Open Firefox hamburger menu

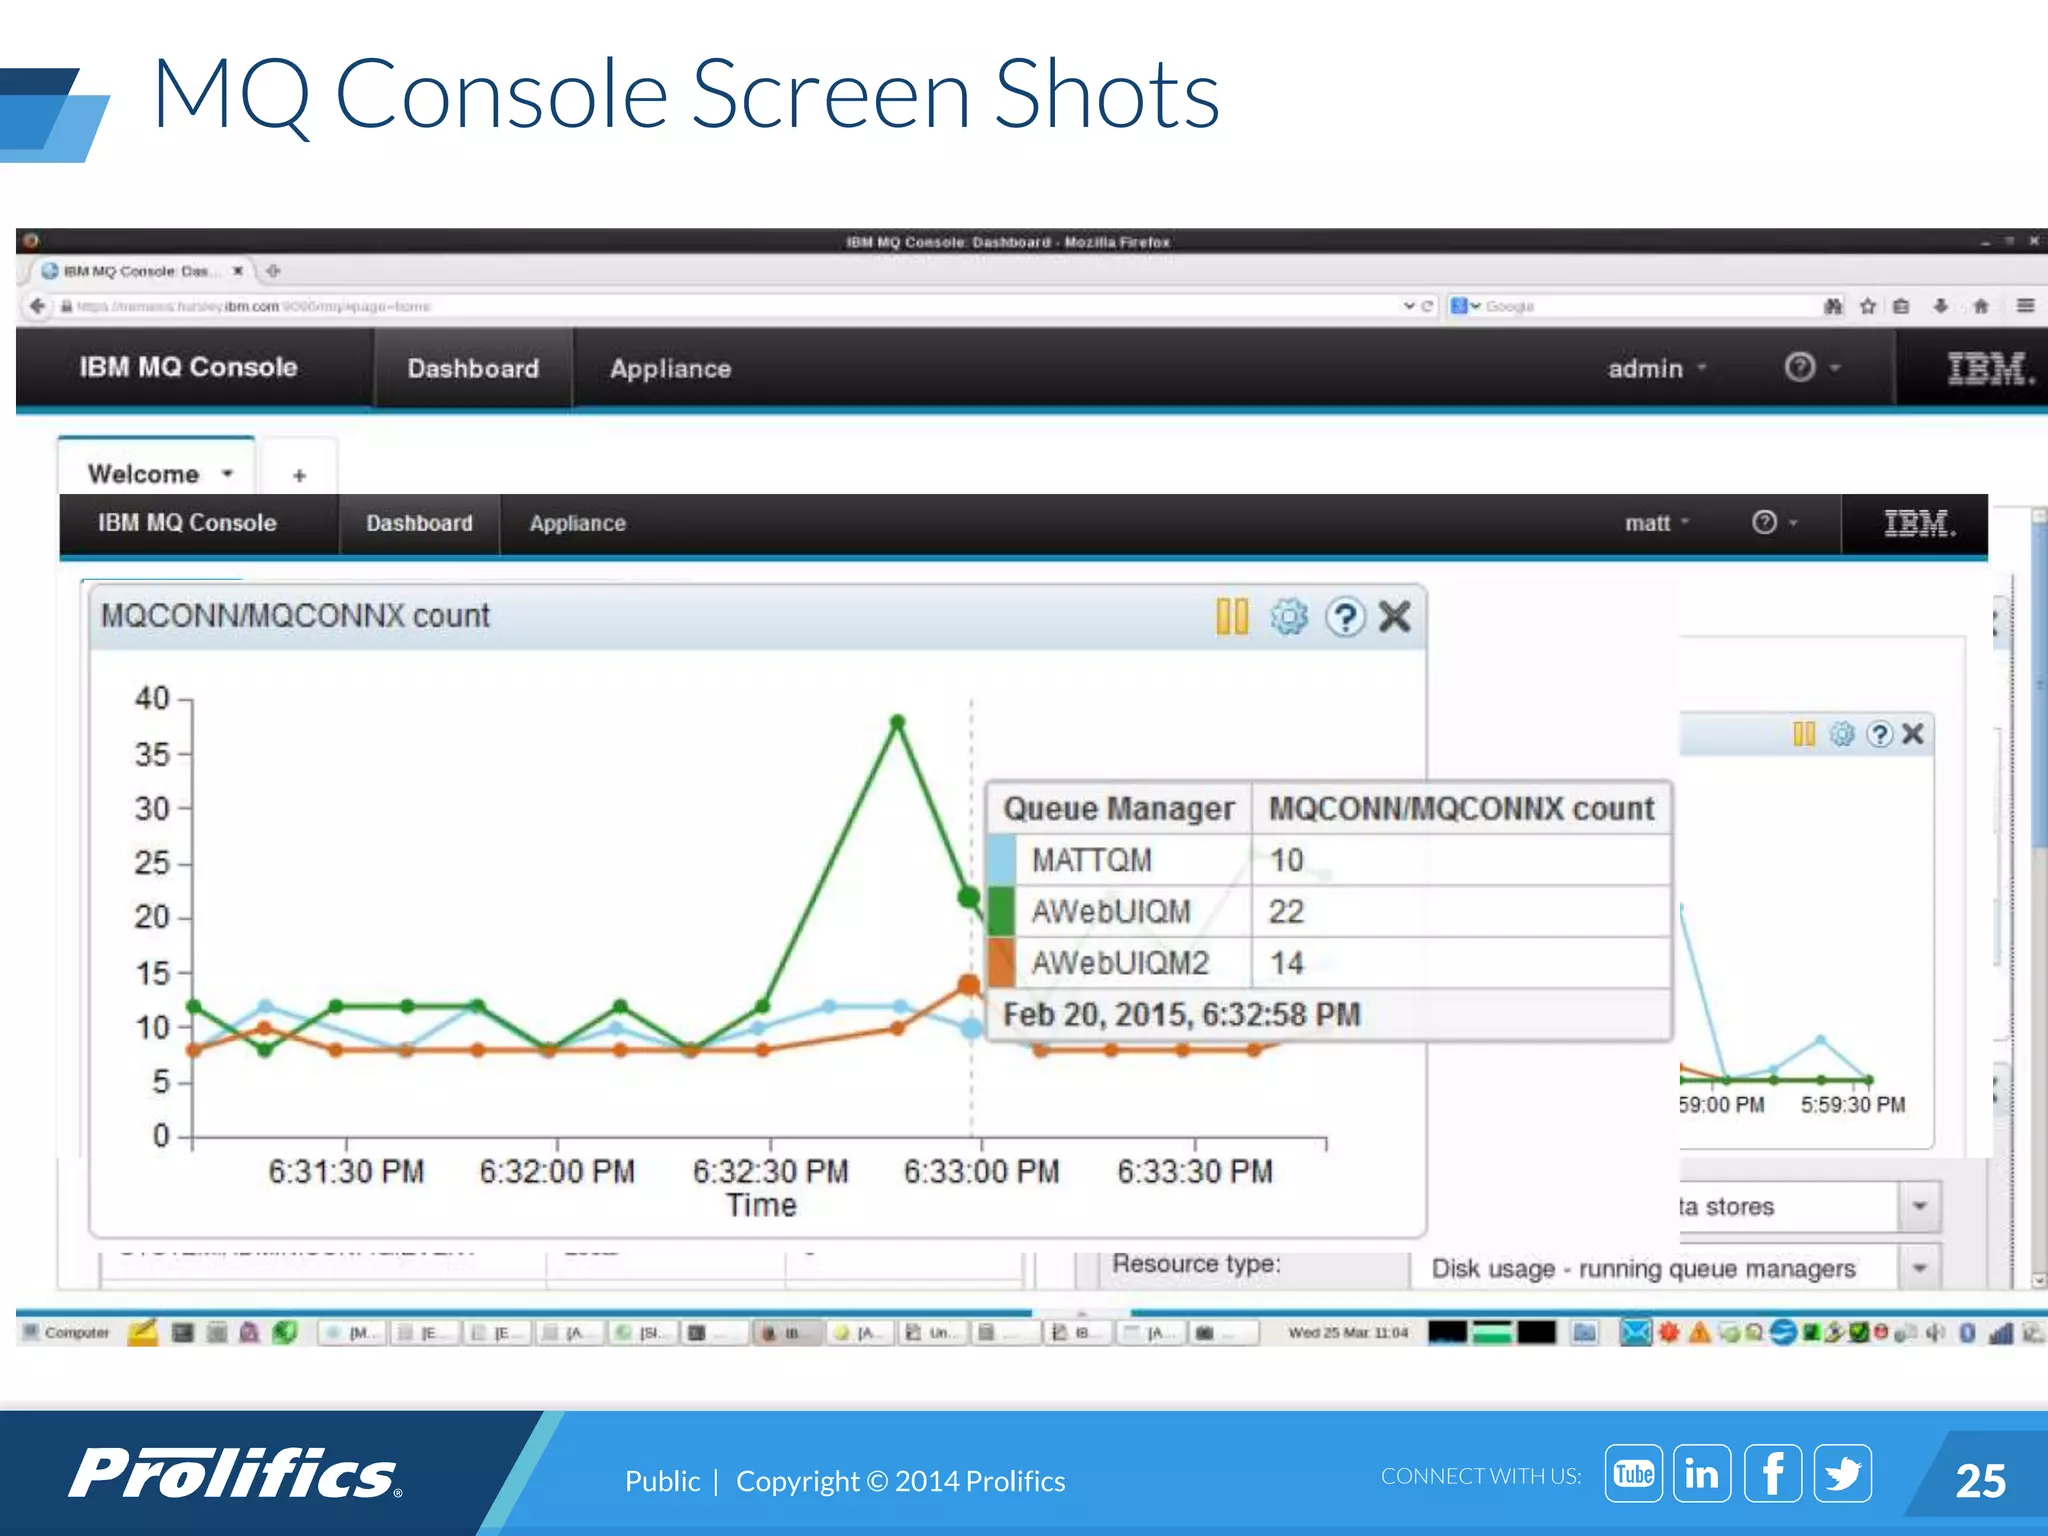pos(2026,306)
